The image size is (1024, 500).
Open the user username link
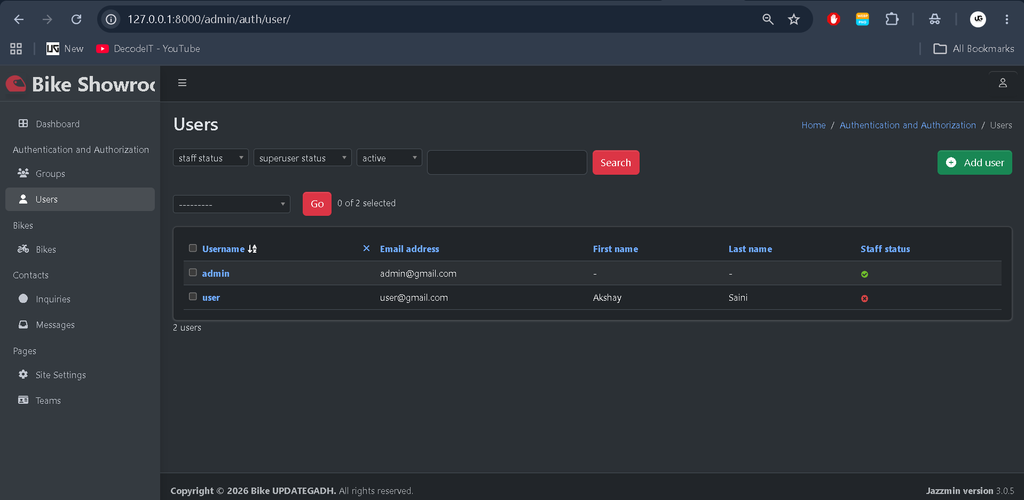[211, 297]
